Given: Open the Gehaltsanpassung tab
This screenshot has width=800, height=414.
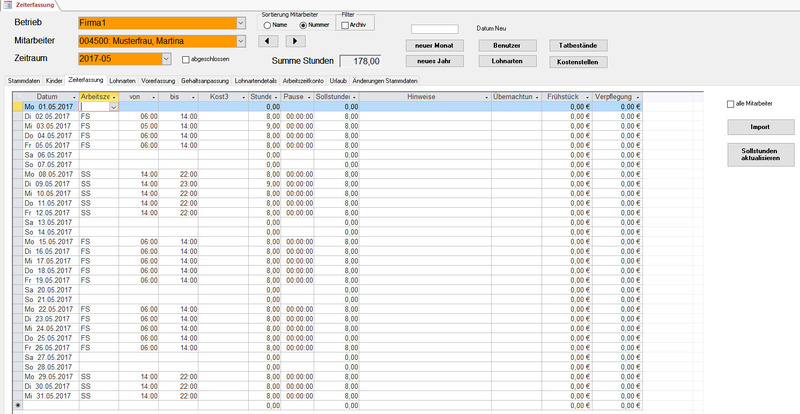Looking at the screenshot, I should pos(206,81).
